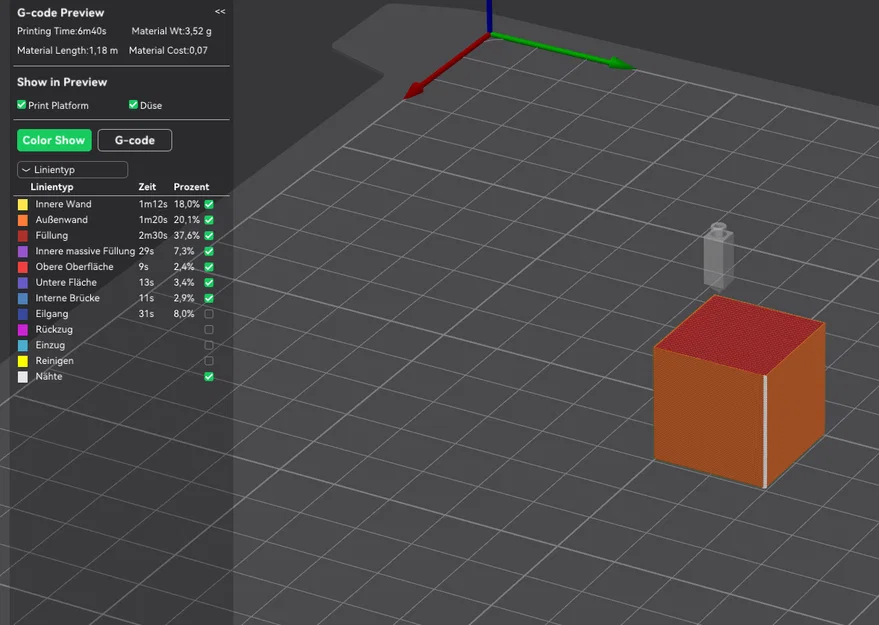Click the Reinigen yellow color swatch

23,361
